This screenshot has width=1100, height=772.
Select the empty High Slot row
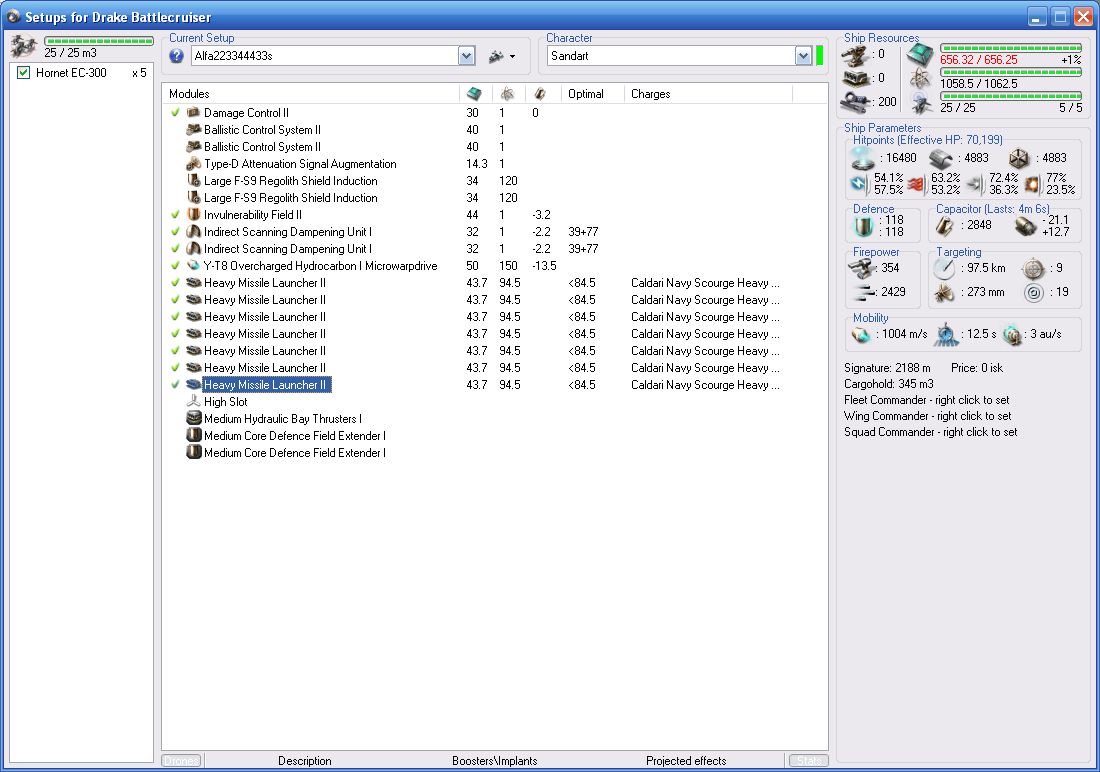225,402
